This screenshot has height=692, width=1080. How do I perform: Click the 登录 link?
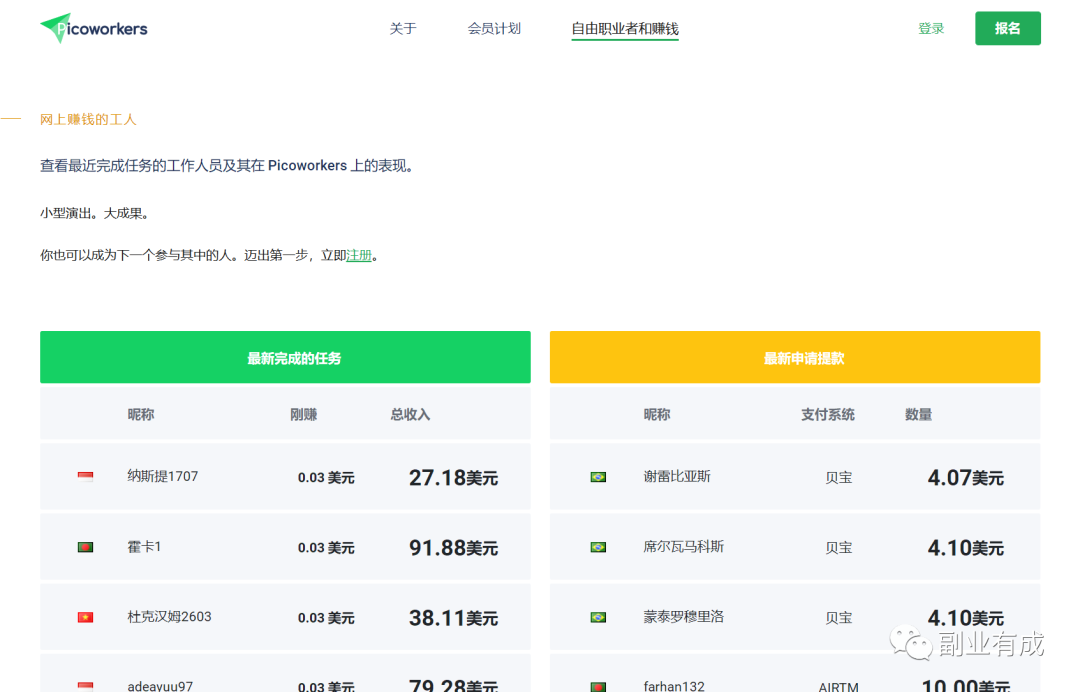pos(930,29)
